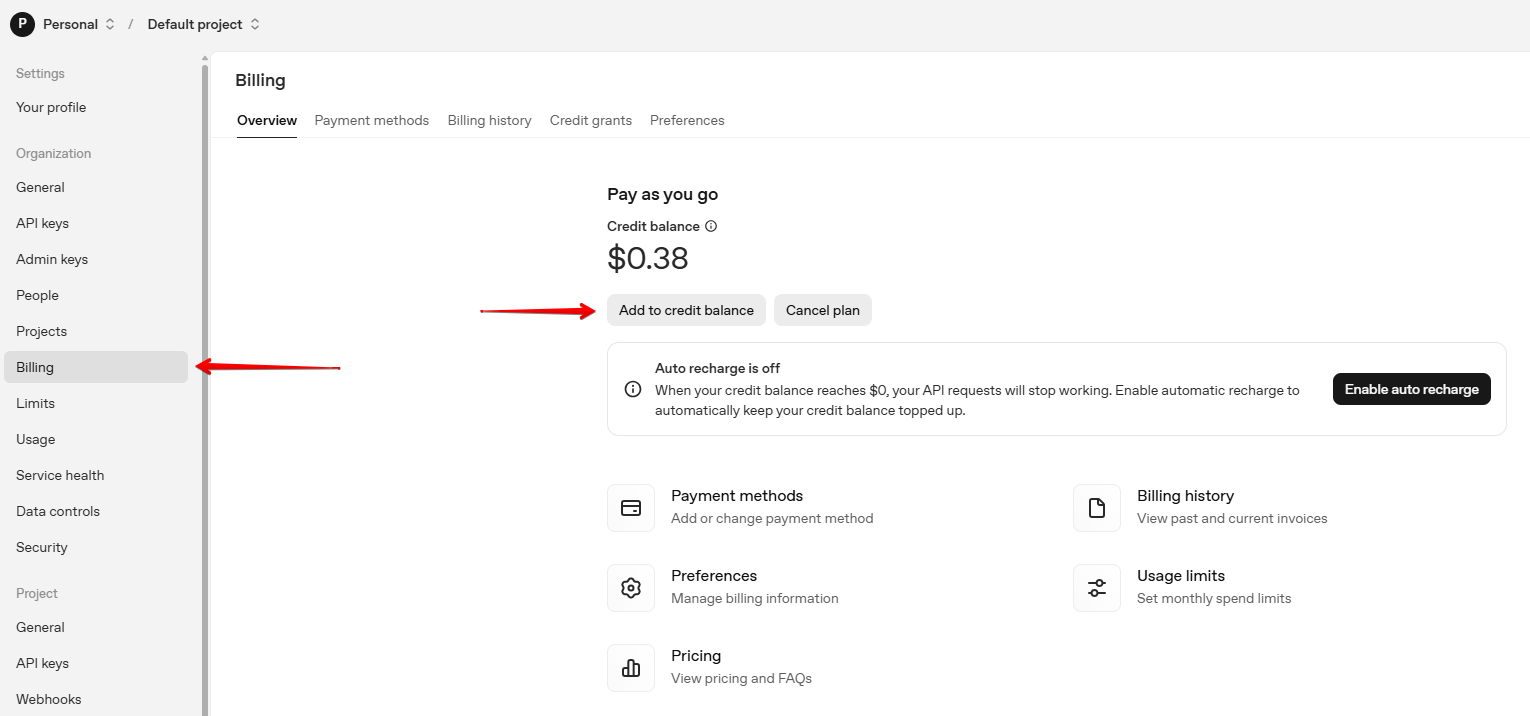Click the Personal organization avatar icon
This screenshot has height=716, width=1530.
point(22,24)
